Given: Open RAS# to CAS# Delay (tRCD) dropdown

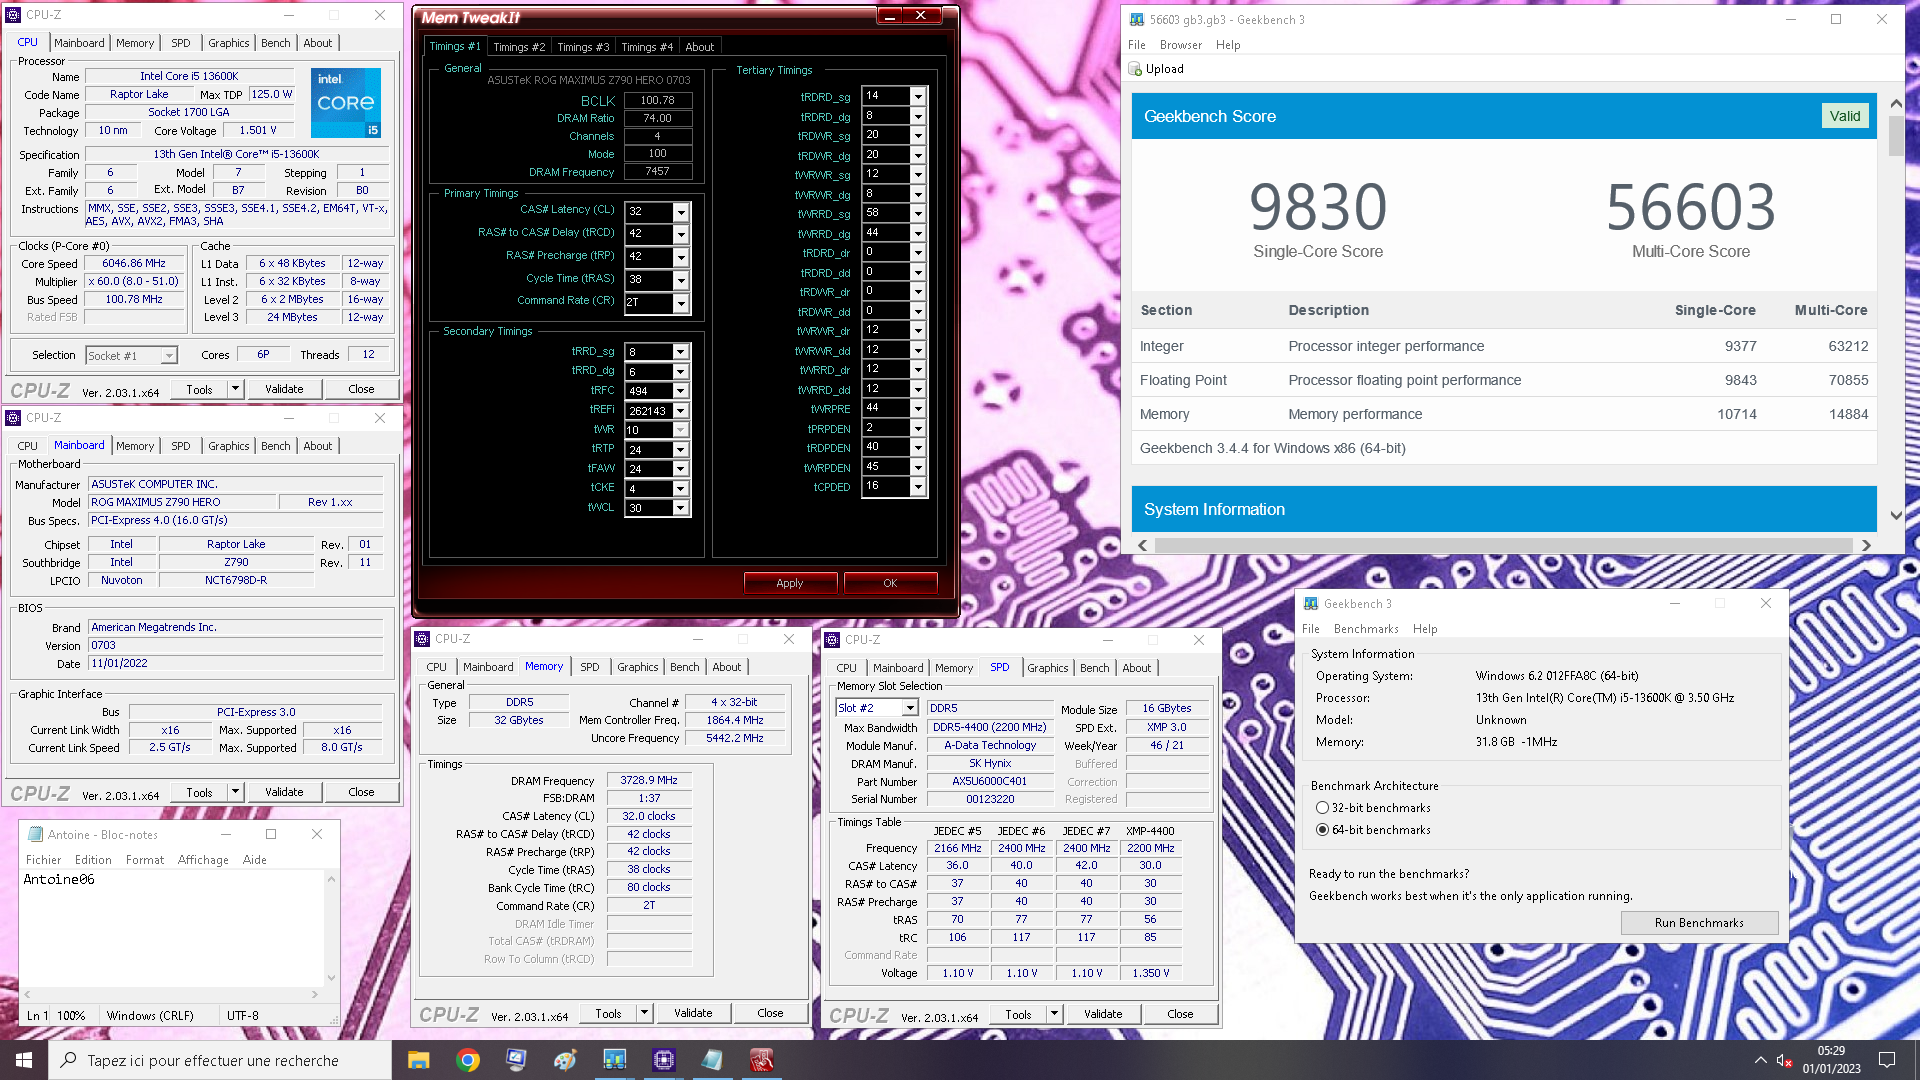Looking at the screenshot, I should point(681,234).
